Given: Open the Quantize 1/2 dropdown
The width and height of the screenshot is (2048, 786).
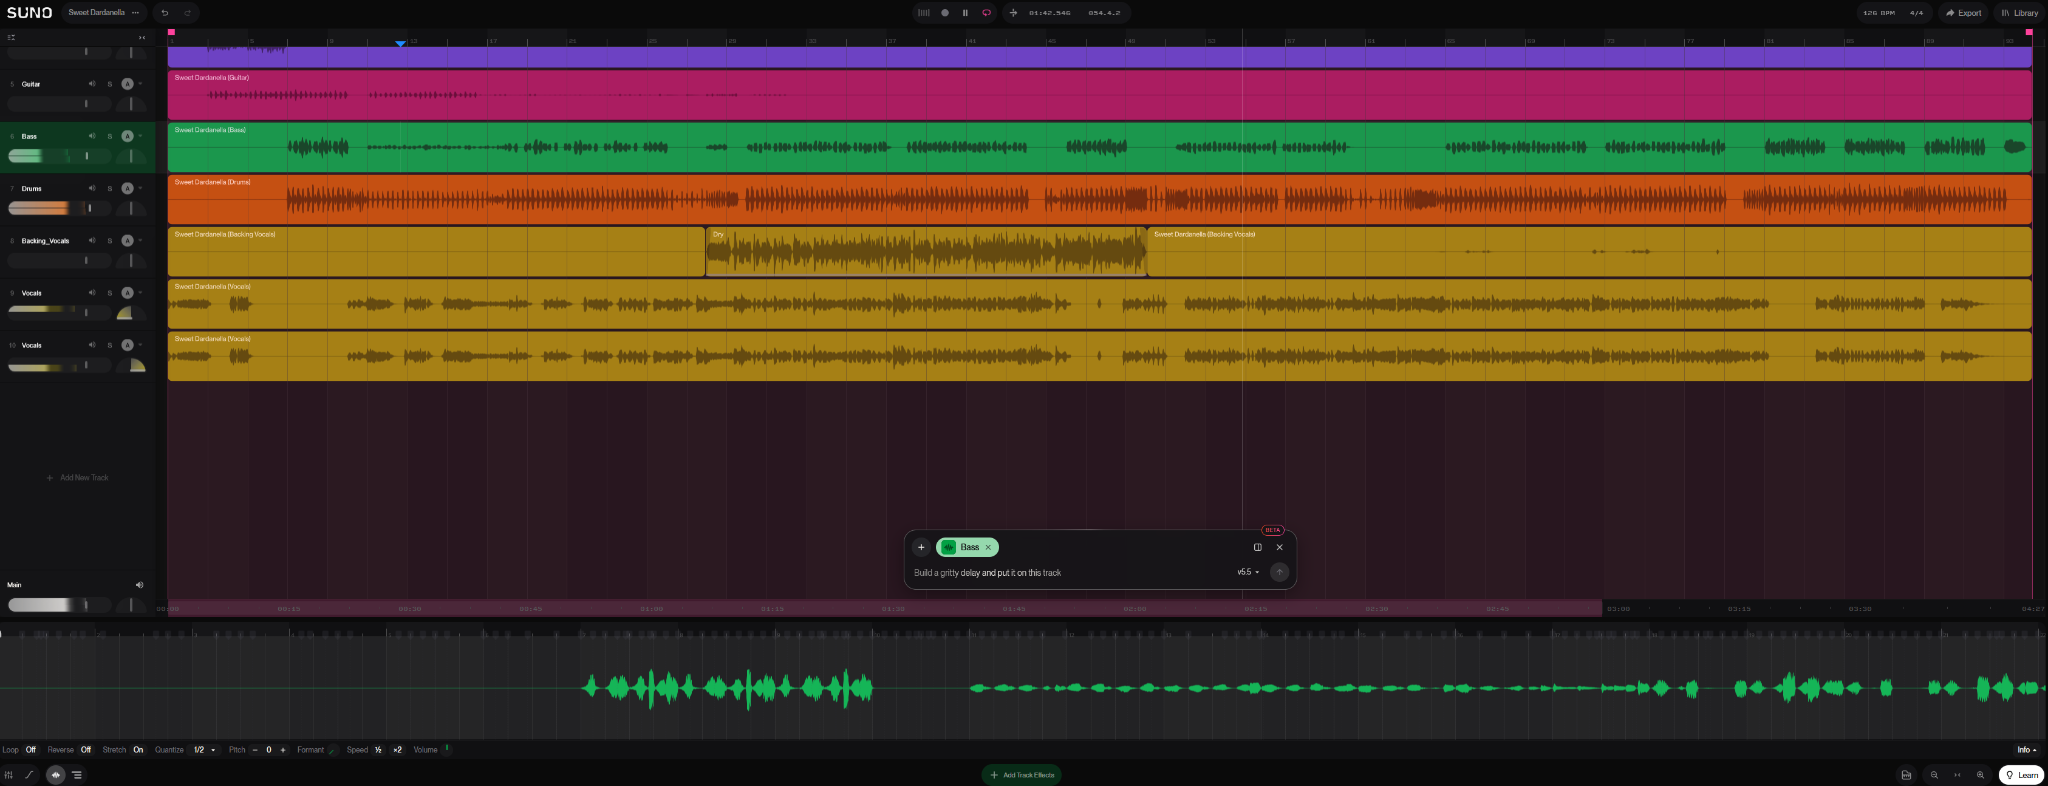Looking at the screenshot, I should 204,750.
